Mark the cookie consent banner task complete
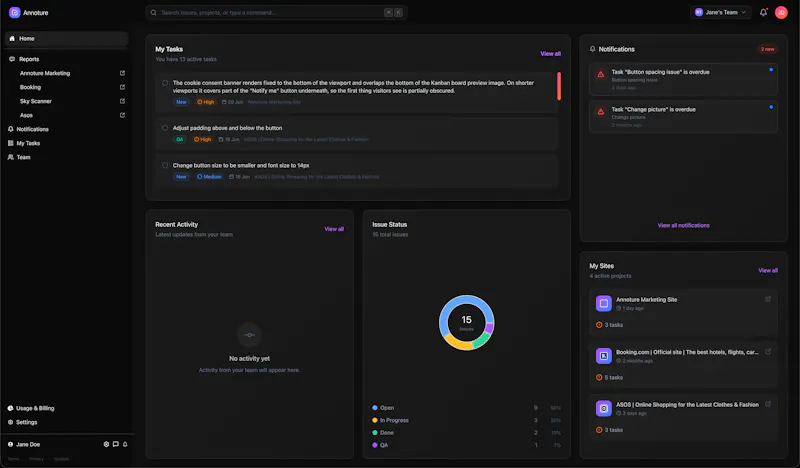This screenshot has width=800, height=468. [165, 83]
